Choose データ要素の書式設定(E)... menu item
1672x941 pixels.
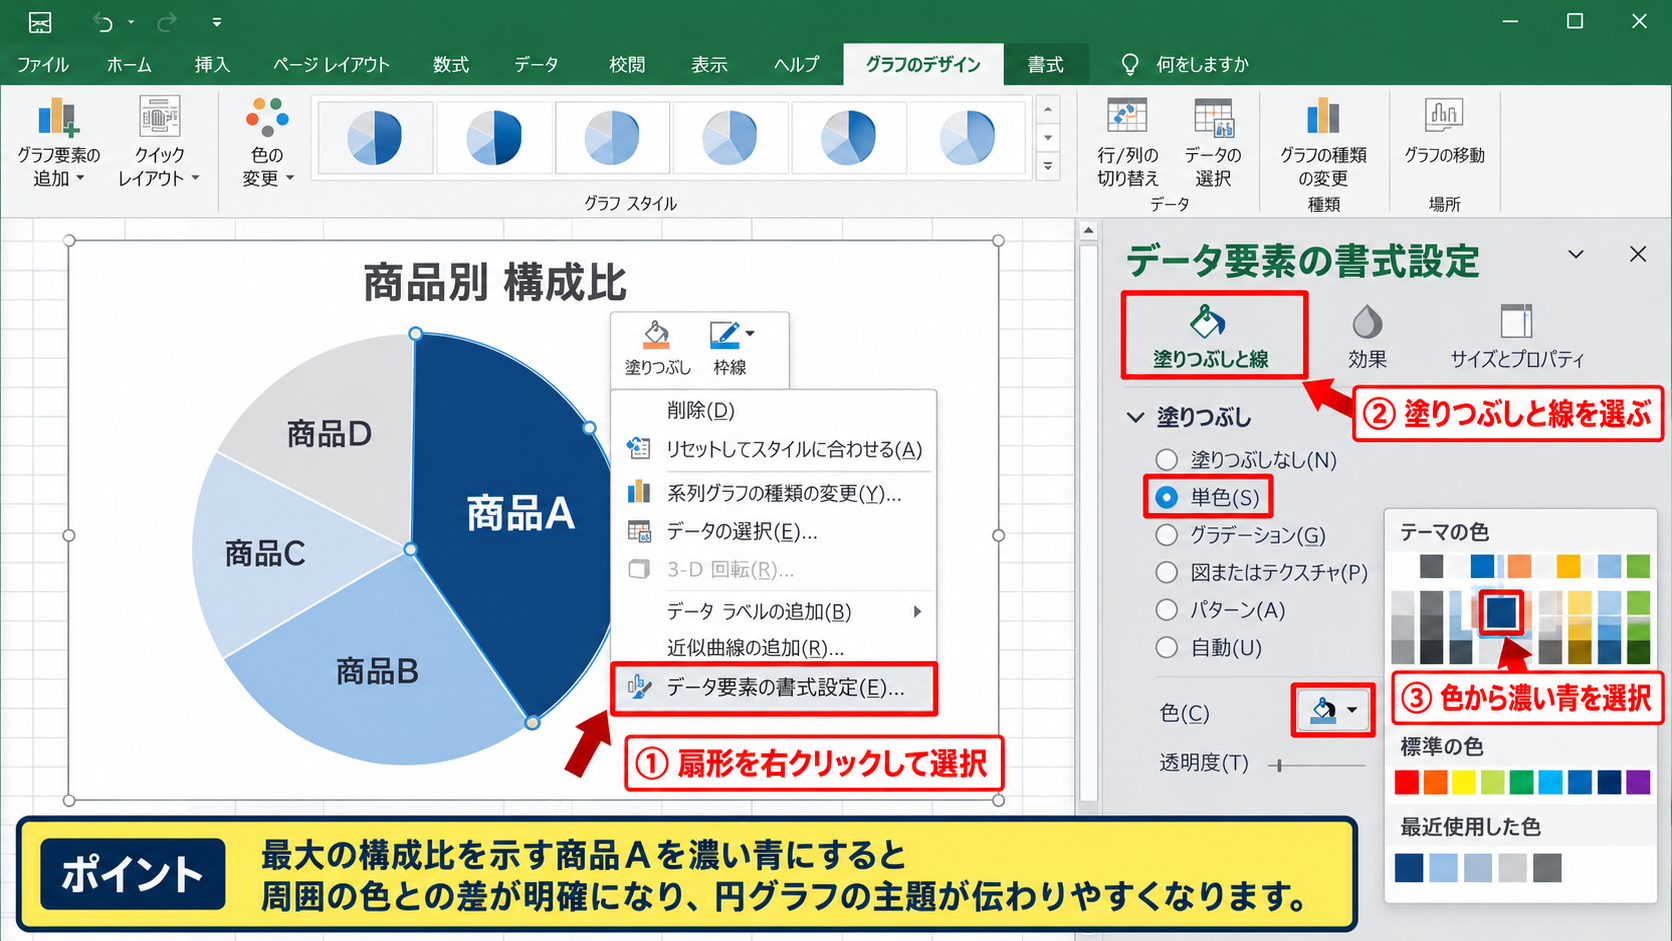coord(774,688)
